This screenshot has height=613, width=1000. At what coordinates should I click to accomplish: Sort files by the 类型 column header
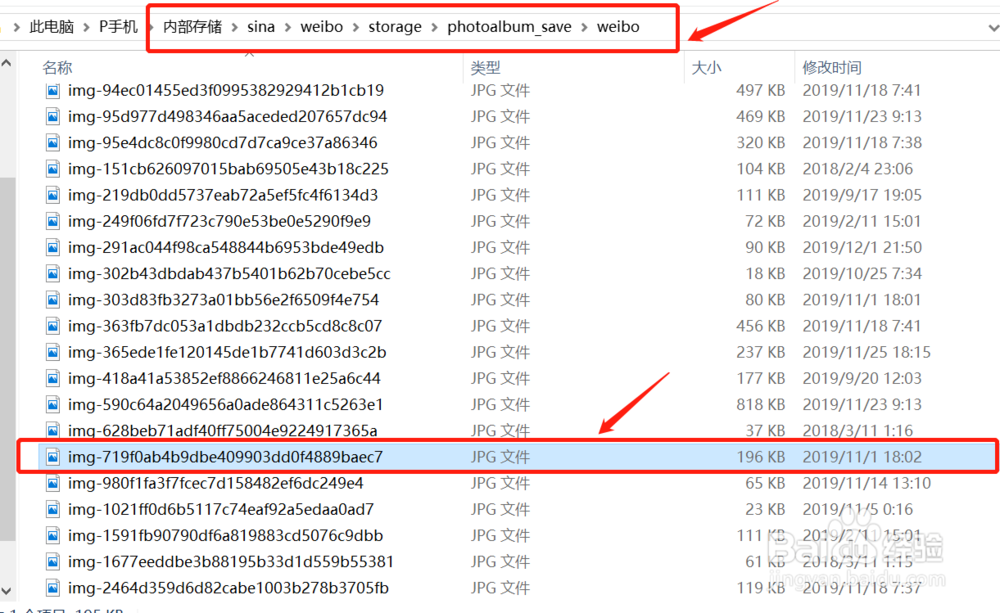click(x=485, y=67)
